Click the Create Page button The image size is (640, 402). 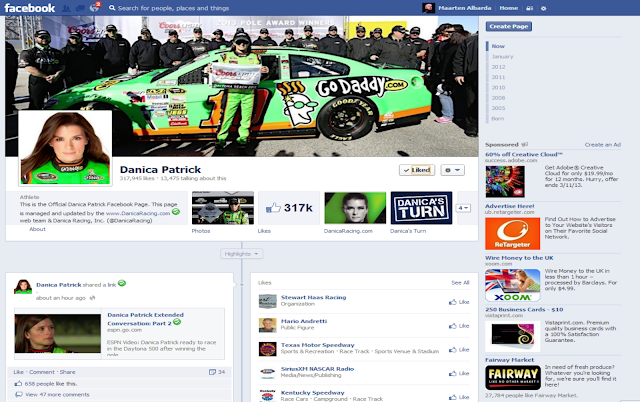pos(509,26)
